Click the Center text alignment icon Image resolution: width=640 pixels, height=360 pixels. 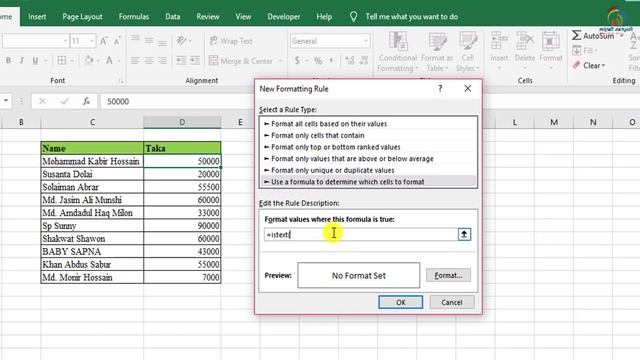[149, 61]
